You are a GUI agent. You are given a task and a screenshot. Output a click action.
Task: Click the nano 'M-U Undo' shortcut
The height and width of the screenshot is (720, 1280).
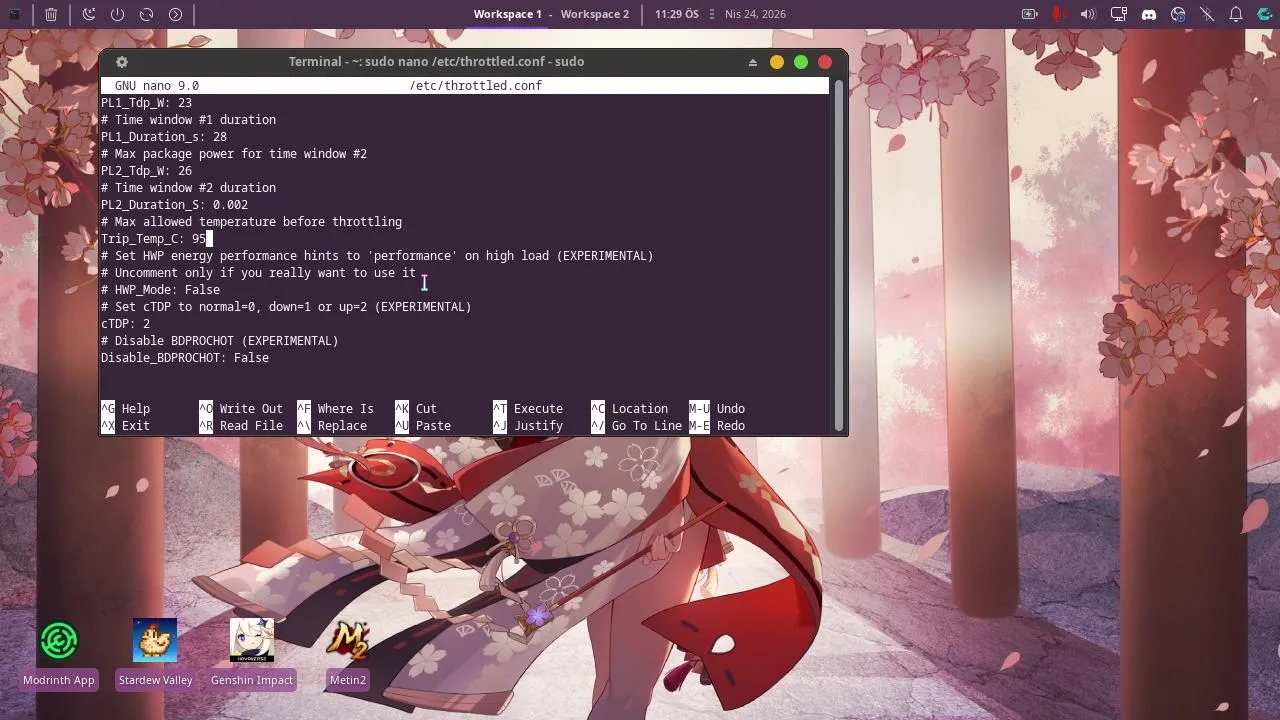point(717,409)
